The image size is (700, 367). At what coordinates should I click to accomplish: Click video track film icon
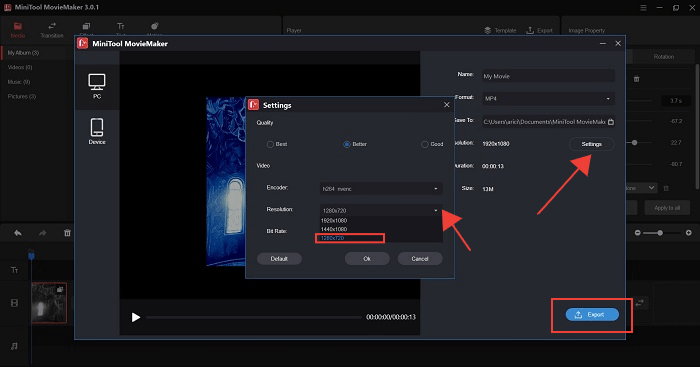[14, 303]
